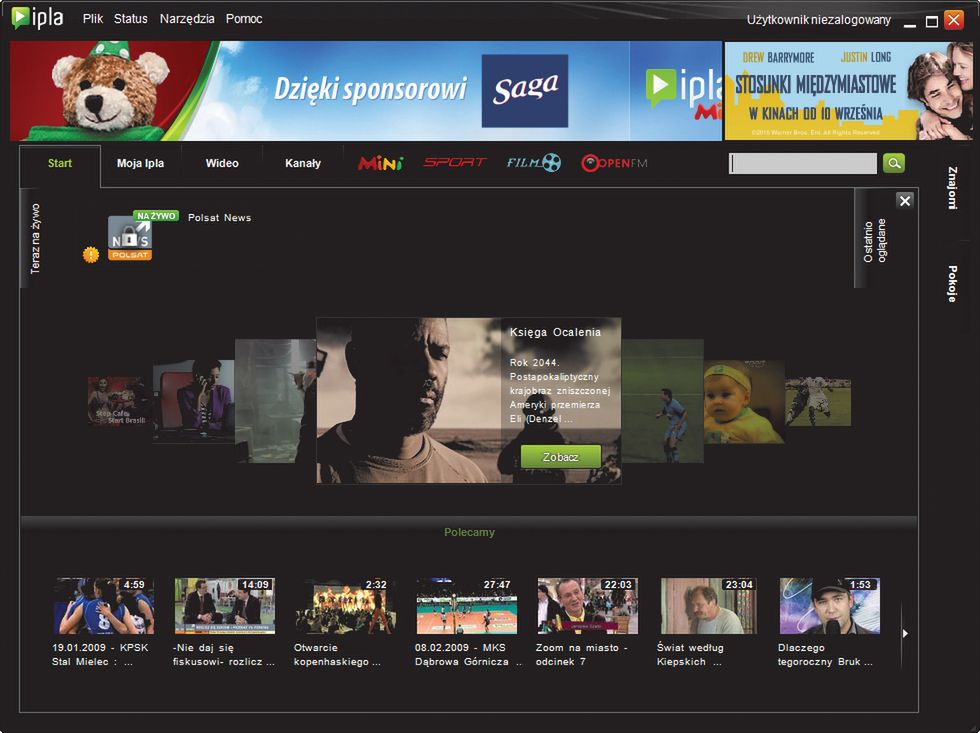Switch to the Kanały tab
The image size is (980, 733).
coord(303,164)
